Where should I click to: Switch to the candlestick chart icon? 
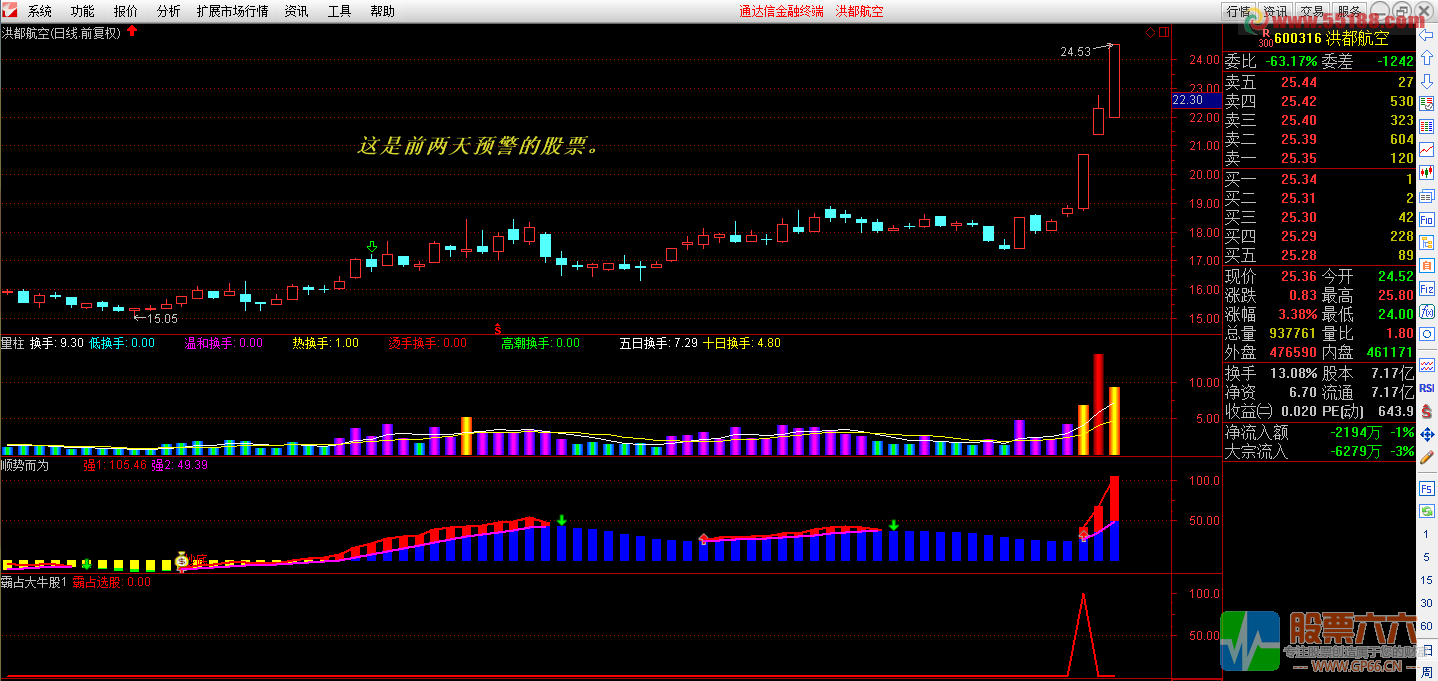point(1428,172)
